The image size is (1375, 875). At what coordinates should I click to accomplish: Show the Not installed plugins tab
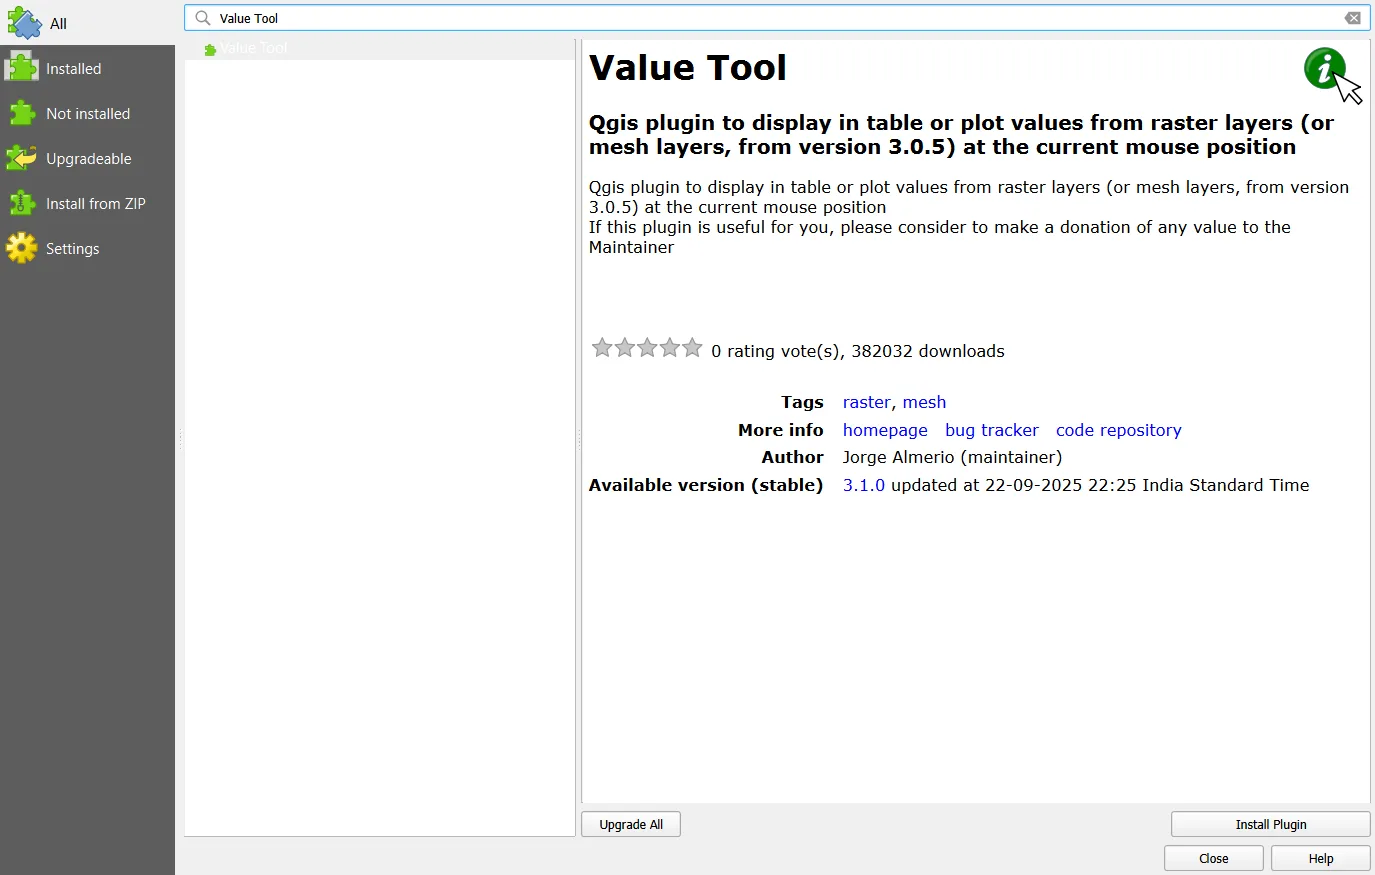click(87, 113)
